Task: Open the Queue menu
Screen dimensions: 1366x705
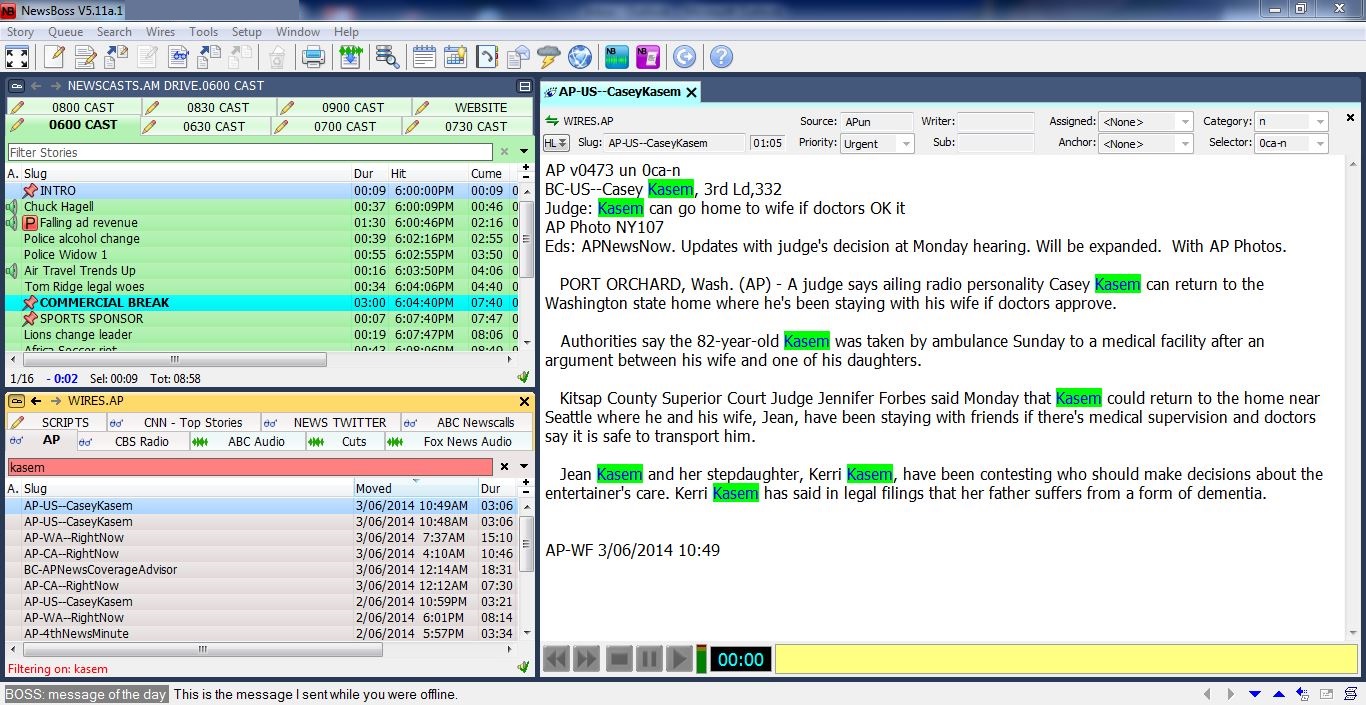Action: pyautogui.click(x=66, y=32)
